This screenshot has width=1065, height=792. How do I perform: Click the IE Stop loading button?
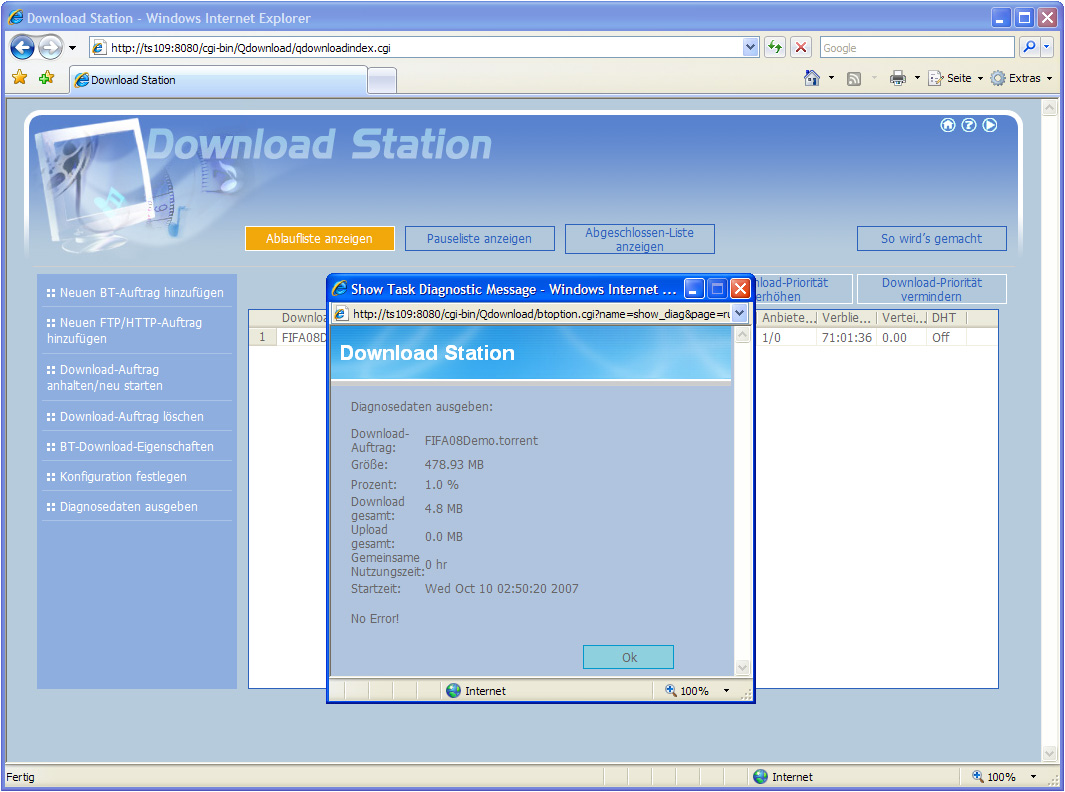(801, 47)
